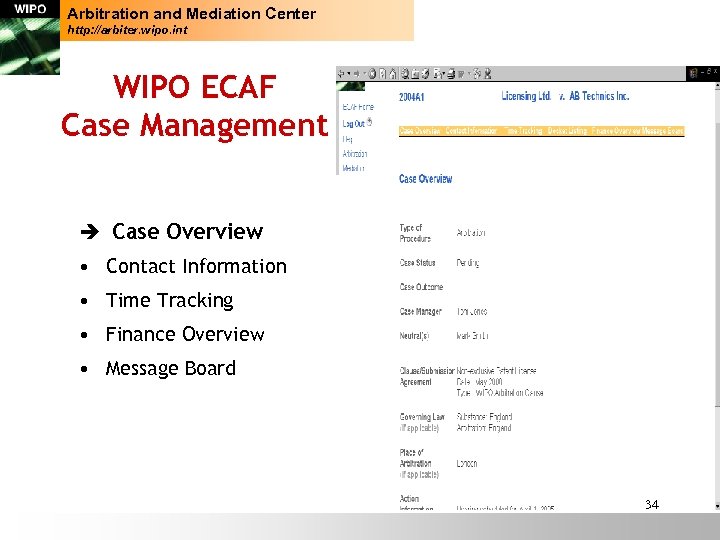Image resolution: width=720 pixels, height=540 pixels.
Task: Click the Case Status value 'Pending'
Action: 468,263
